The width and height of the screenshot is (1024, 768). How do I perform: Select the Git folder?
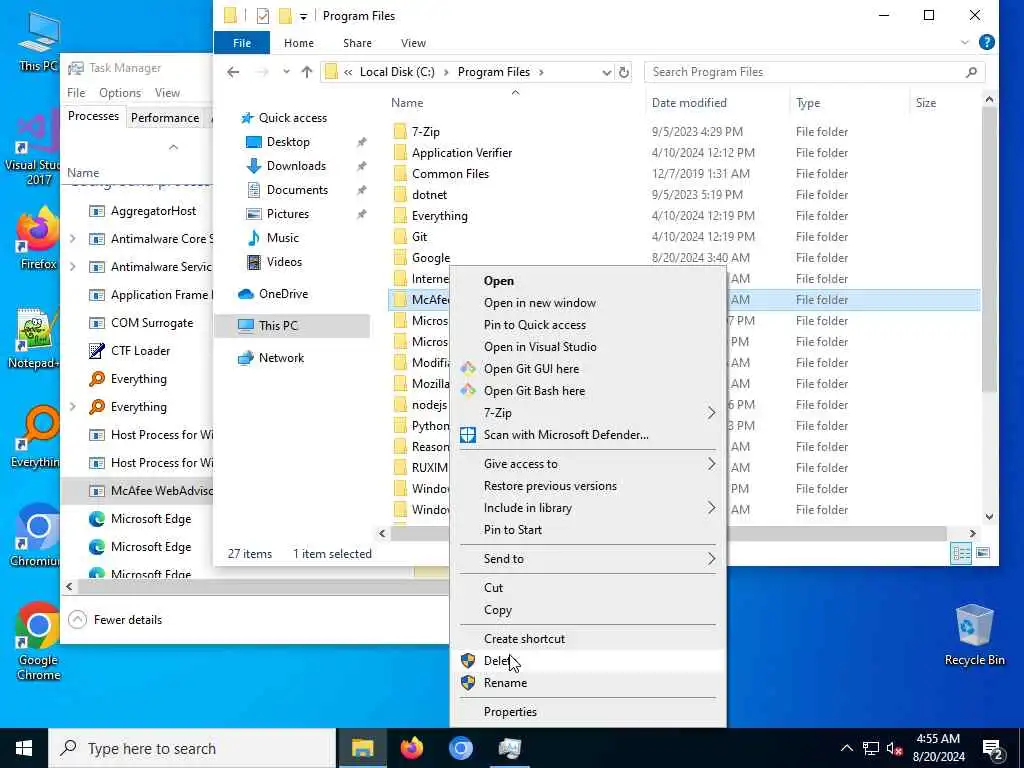(419, 236)
